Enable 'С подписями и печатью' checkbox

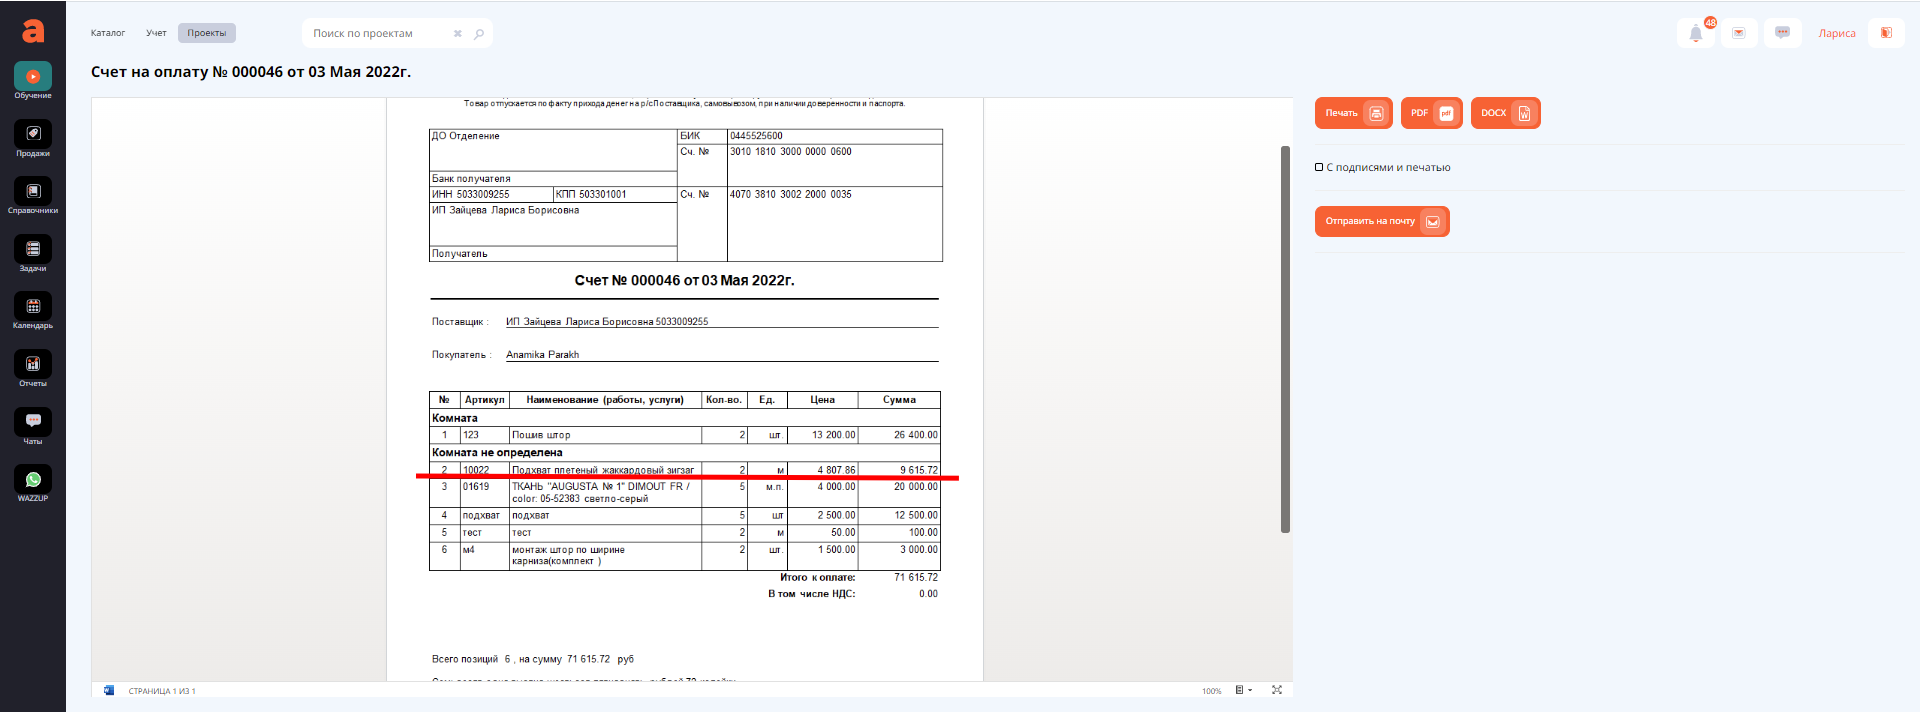[x=1319, y=167]
